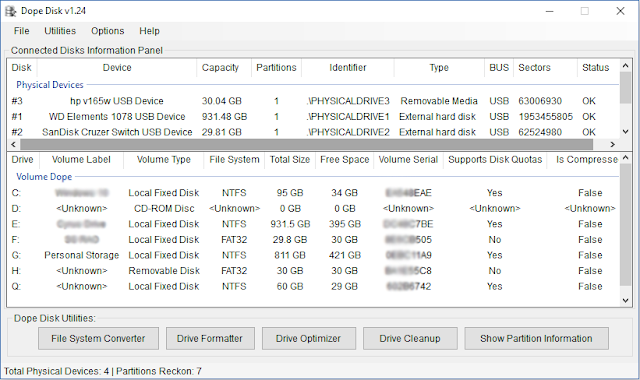
Task: Click the Volume Label column header
Action: [x=81, y=160]
